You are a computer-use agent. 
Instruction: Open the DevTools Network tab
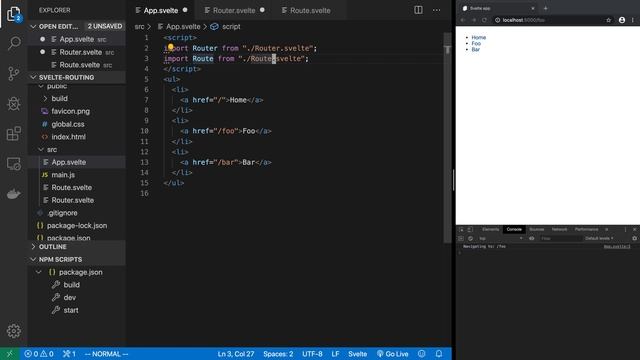pyautogui.click(x=559, y=229)
